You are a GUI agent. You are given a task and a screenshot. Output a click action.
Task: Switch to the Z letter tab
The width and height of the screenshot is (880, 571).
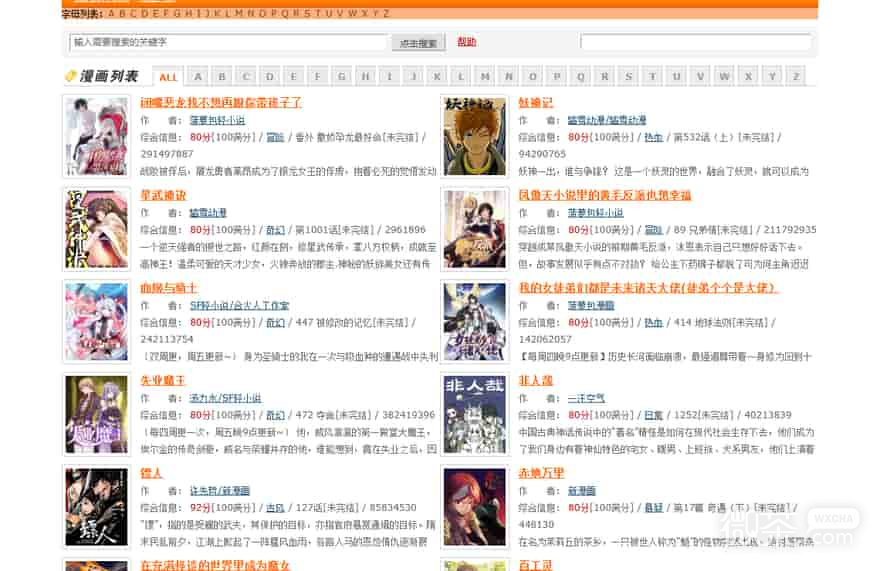point(796,76)
